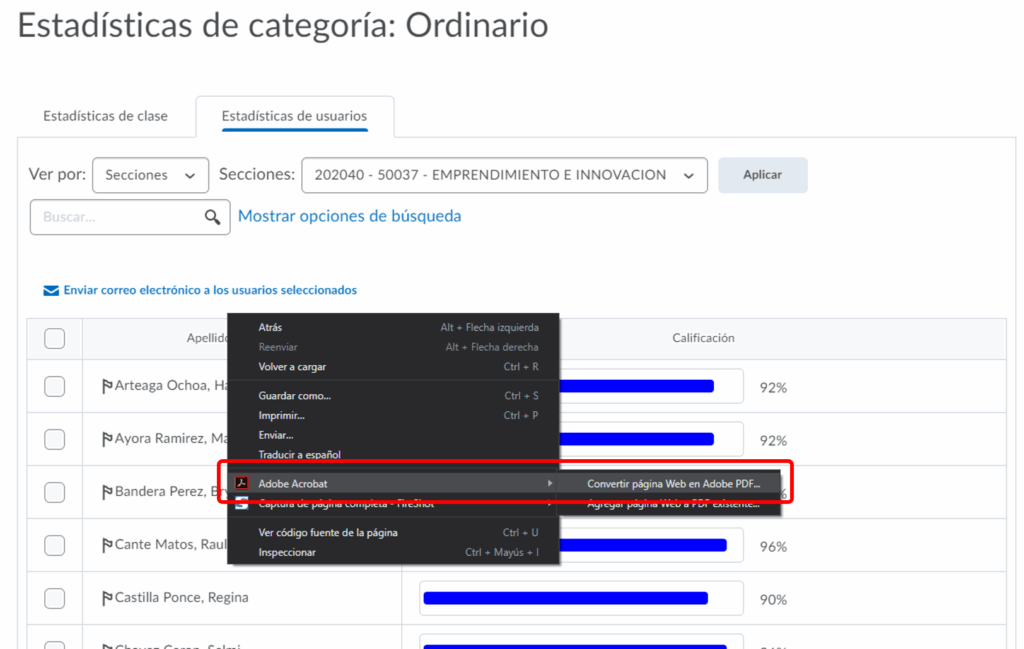Click the Adobe Acrobat icon in context menu
The width and height of the screenshot is (1024, 649).
tap(241, 484)
